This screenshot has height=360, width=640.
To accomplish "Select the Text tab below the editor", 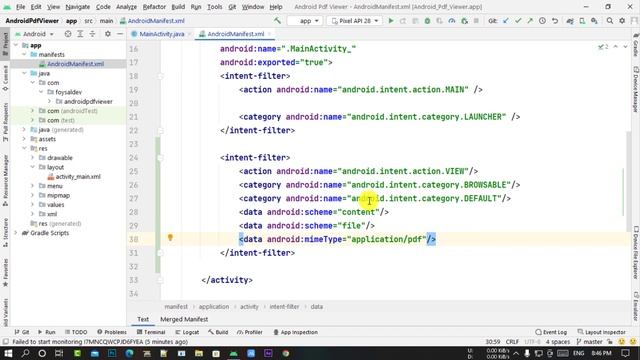I will tap(143, 319).
